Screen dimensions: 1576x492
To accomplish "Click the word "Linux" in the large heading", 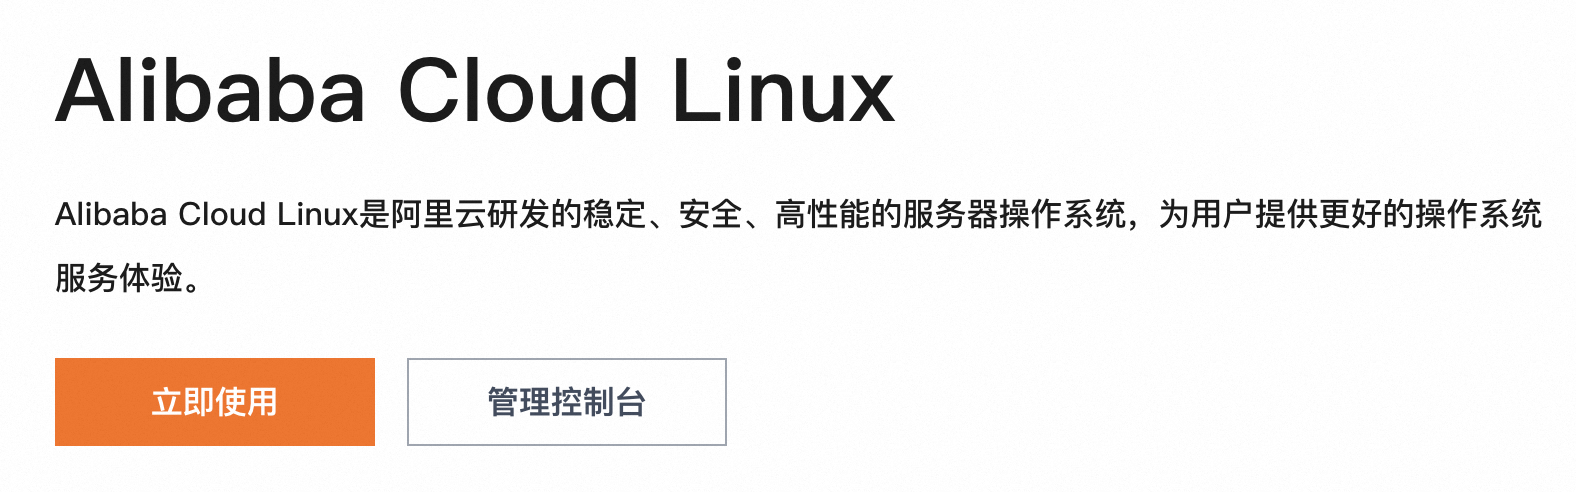I will click(x=783, y=92).
